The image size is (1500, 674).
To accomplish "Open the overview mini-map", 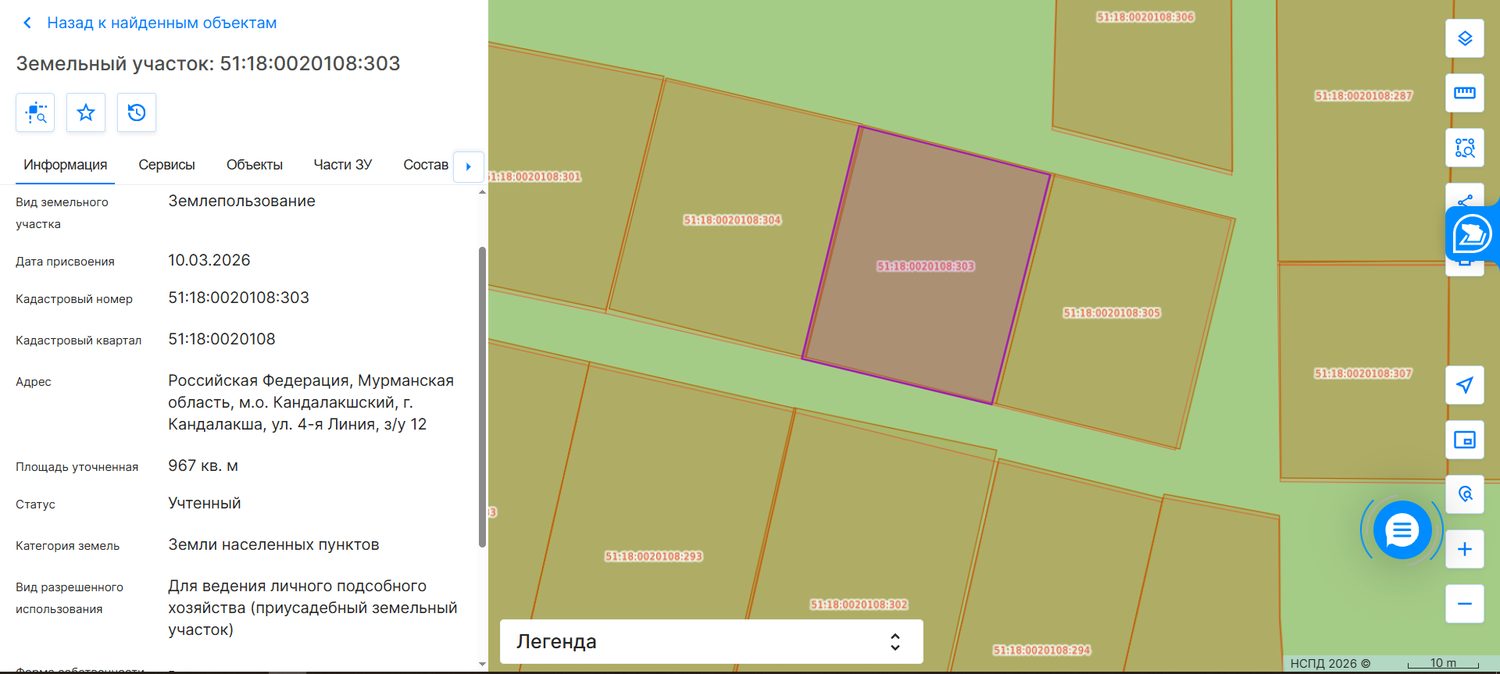I will [1465, 440].
